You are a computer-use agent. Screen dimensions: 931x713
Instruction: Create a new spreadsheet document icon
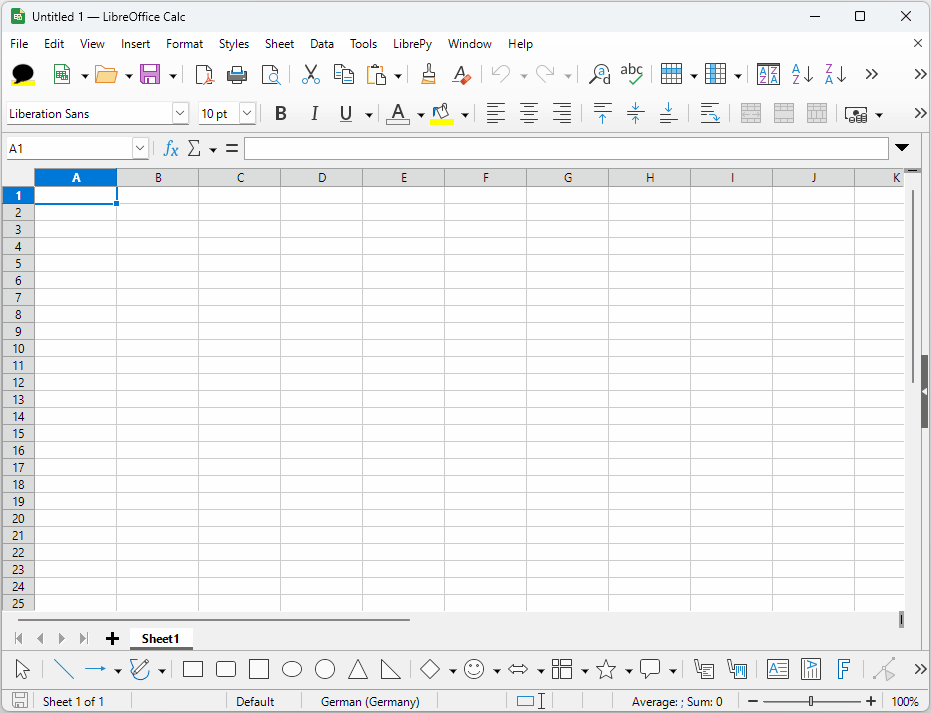[x=62, y=74]
